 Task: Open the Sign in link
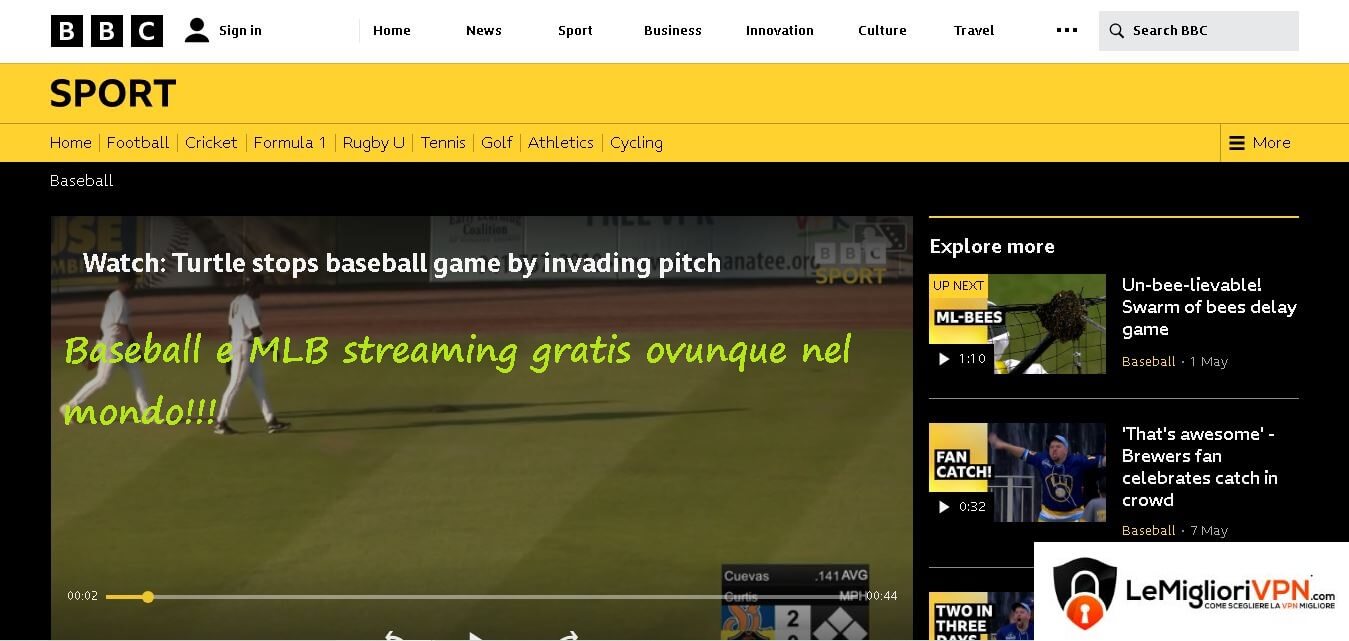click(x=240, y=31)
